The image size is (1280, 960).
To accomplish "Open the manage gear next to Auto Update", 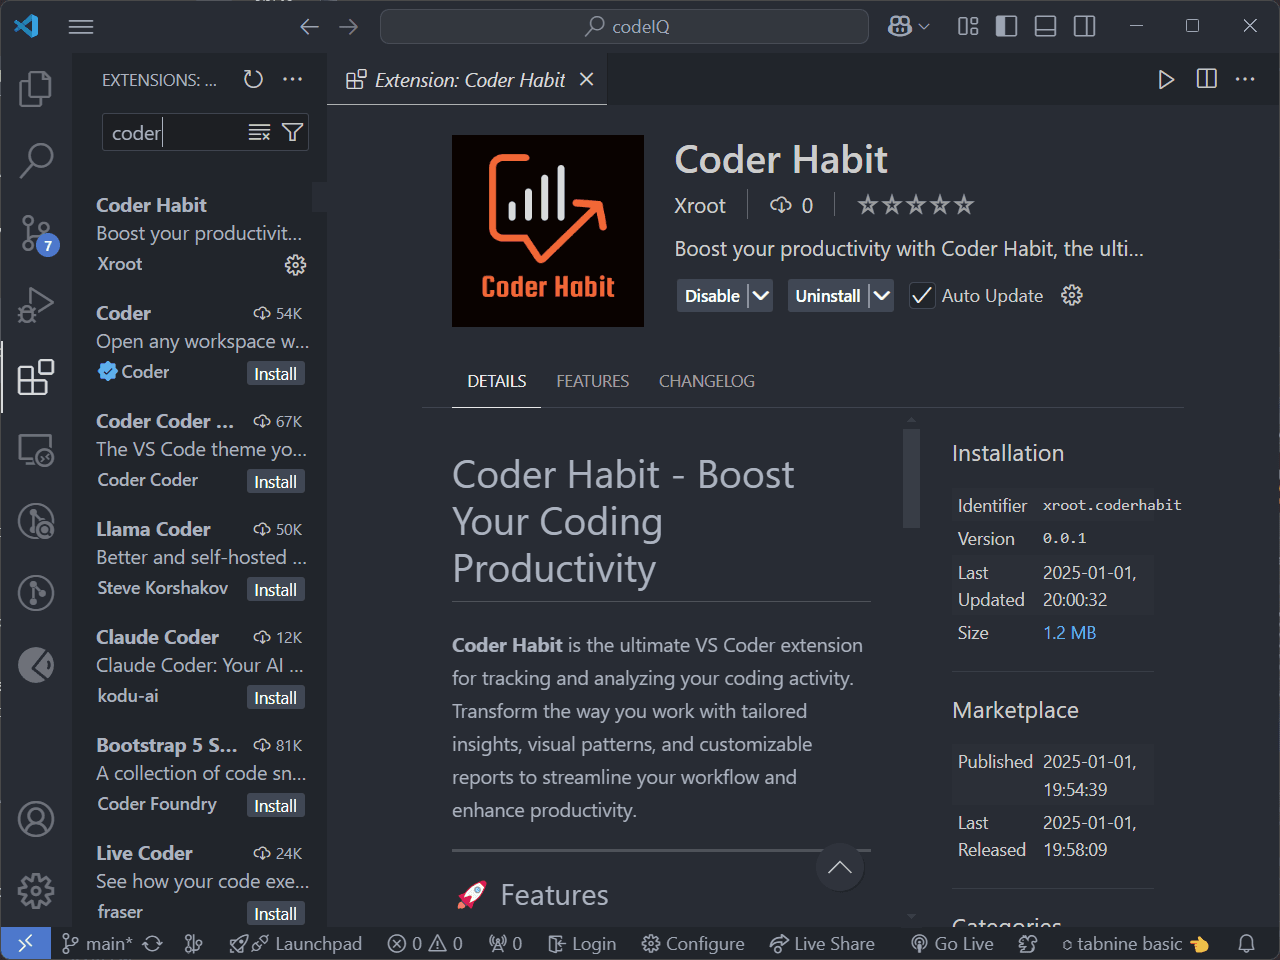I will pos(1072,295).
